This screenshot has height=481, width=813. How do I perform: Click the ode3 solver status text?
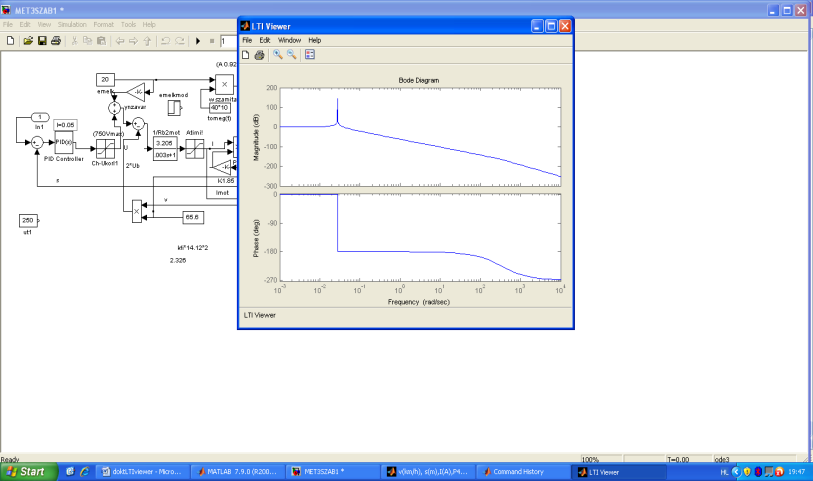(722, 459)
